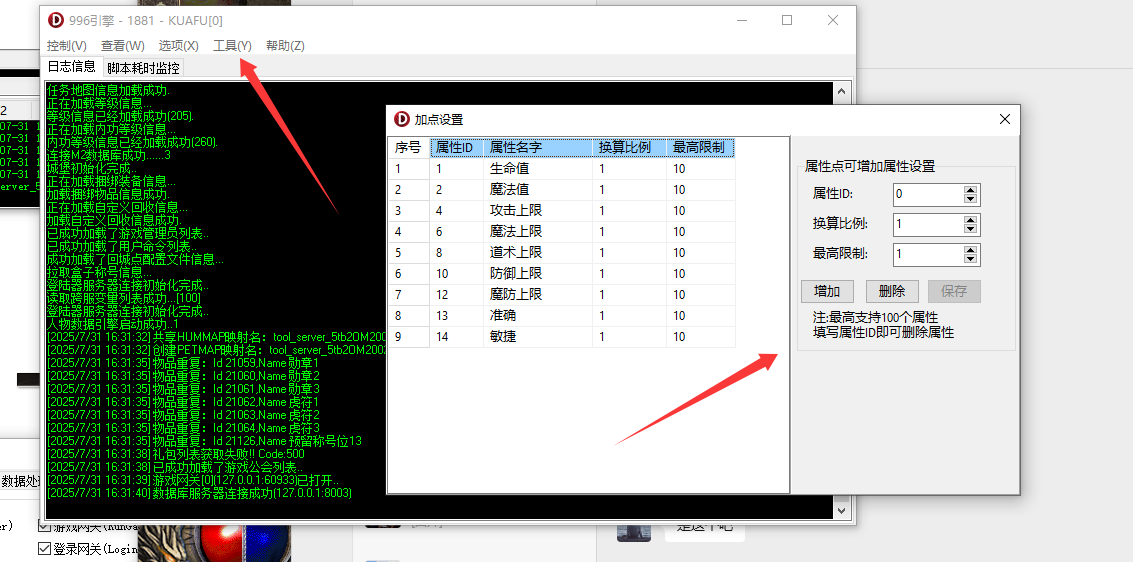1133x562 pixels.
Task: Click the 换算比例 column header
Action: (x=629, y=147)
